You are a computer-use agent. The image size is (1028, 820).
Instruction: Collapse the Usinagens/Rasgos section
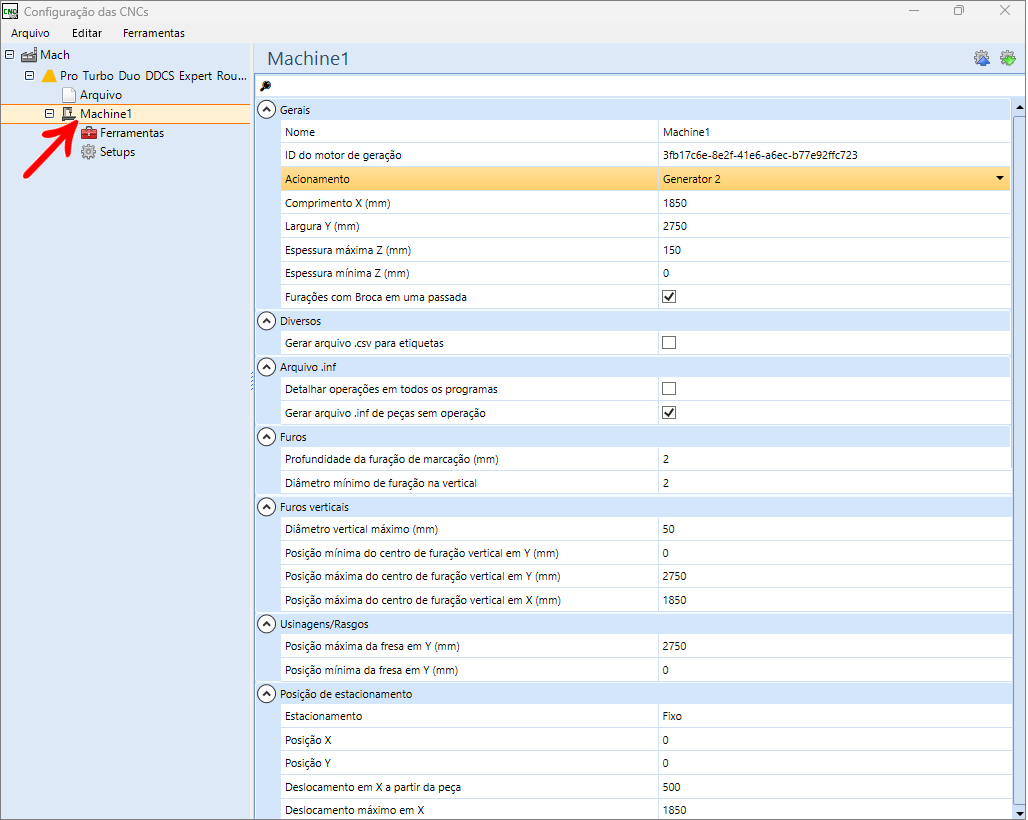(266, 624)
